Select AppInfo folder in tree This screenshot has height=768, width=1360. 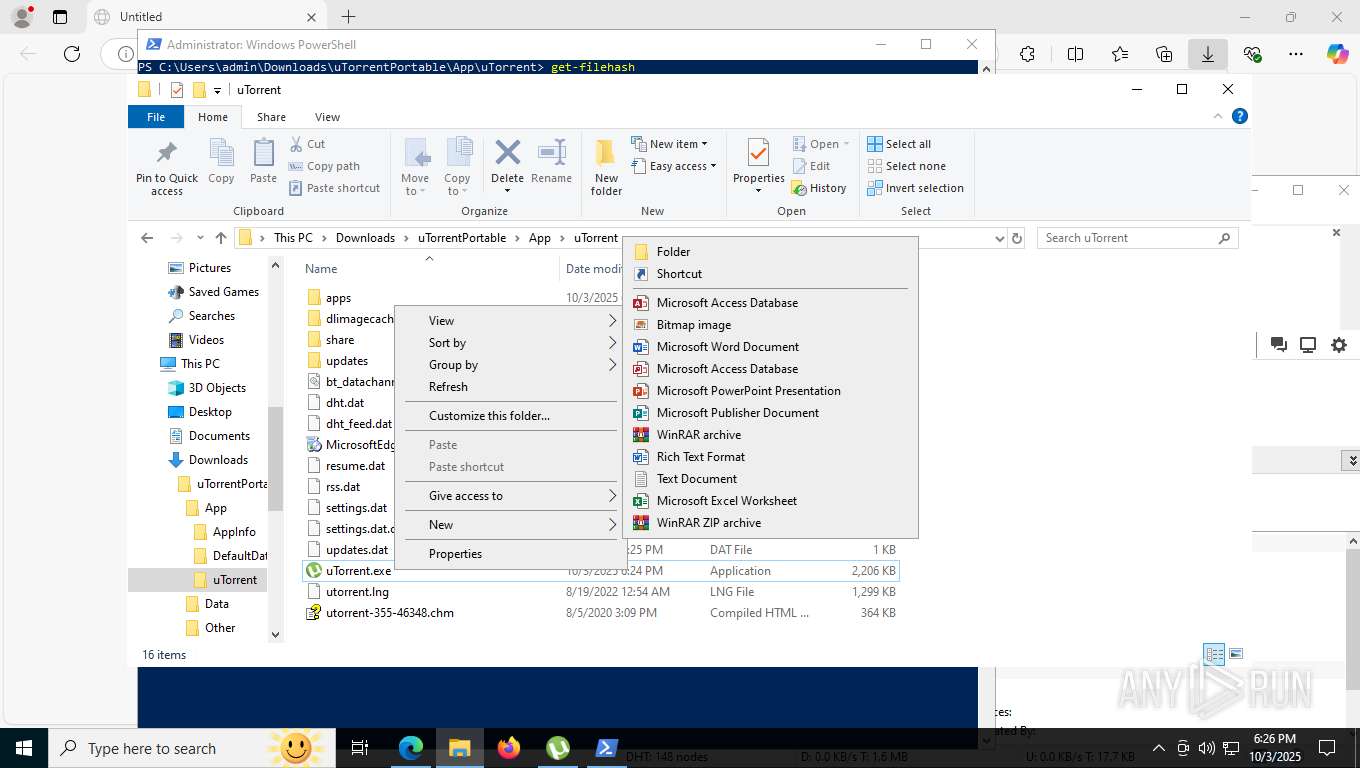[x=234, y=532]
